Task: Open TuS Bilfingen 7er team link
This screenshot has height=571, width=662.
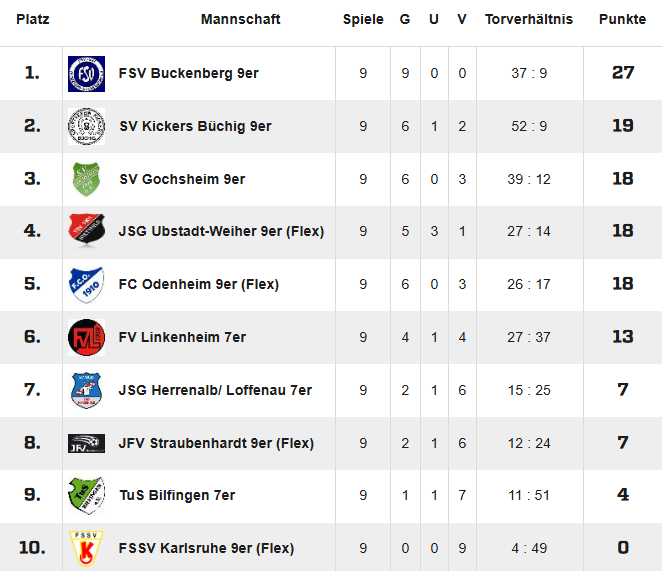Action: click(177, 495)
